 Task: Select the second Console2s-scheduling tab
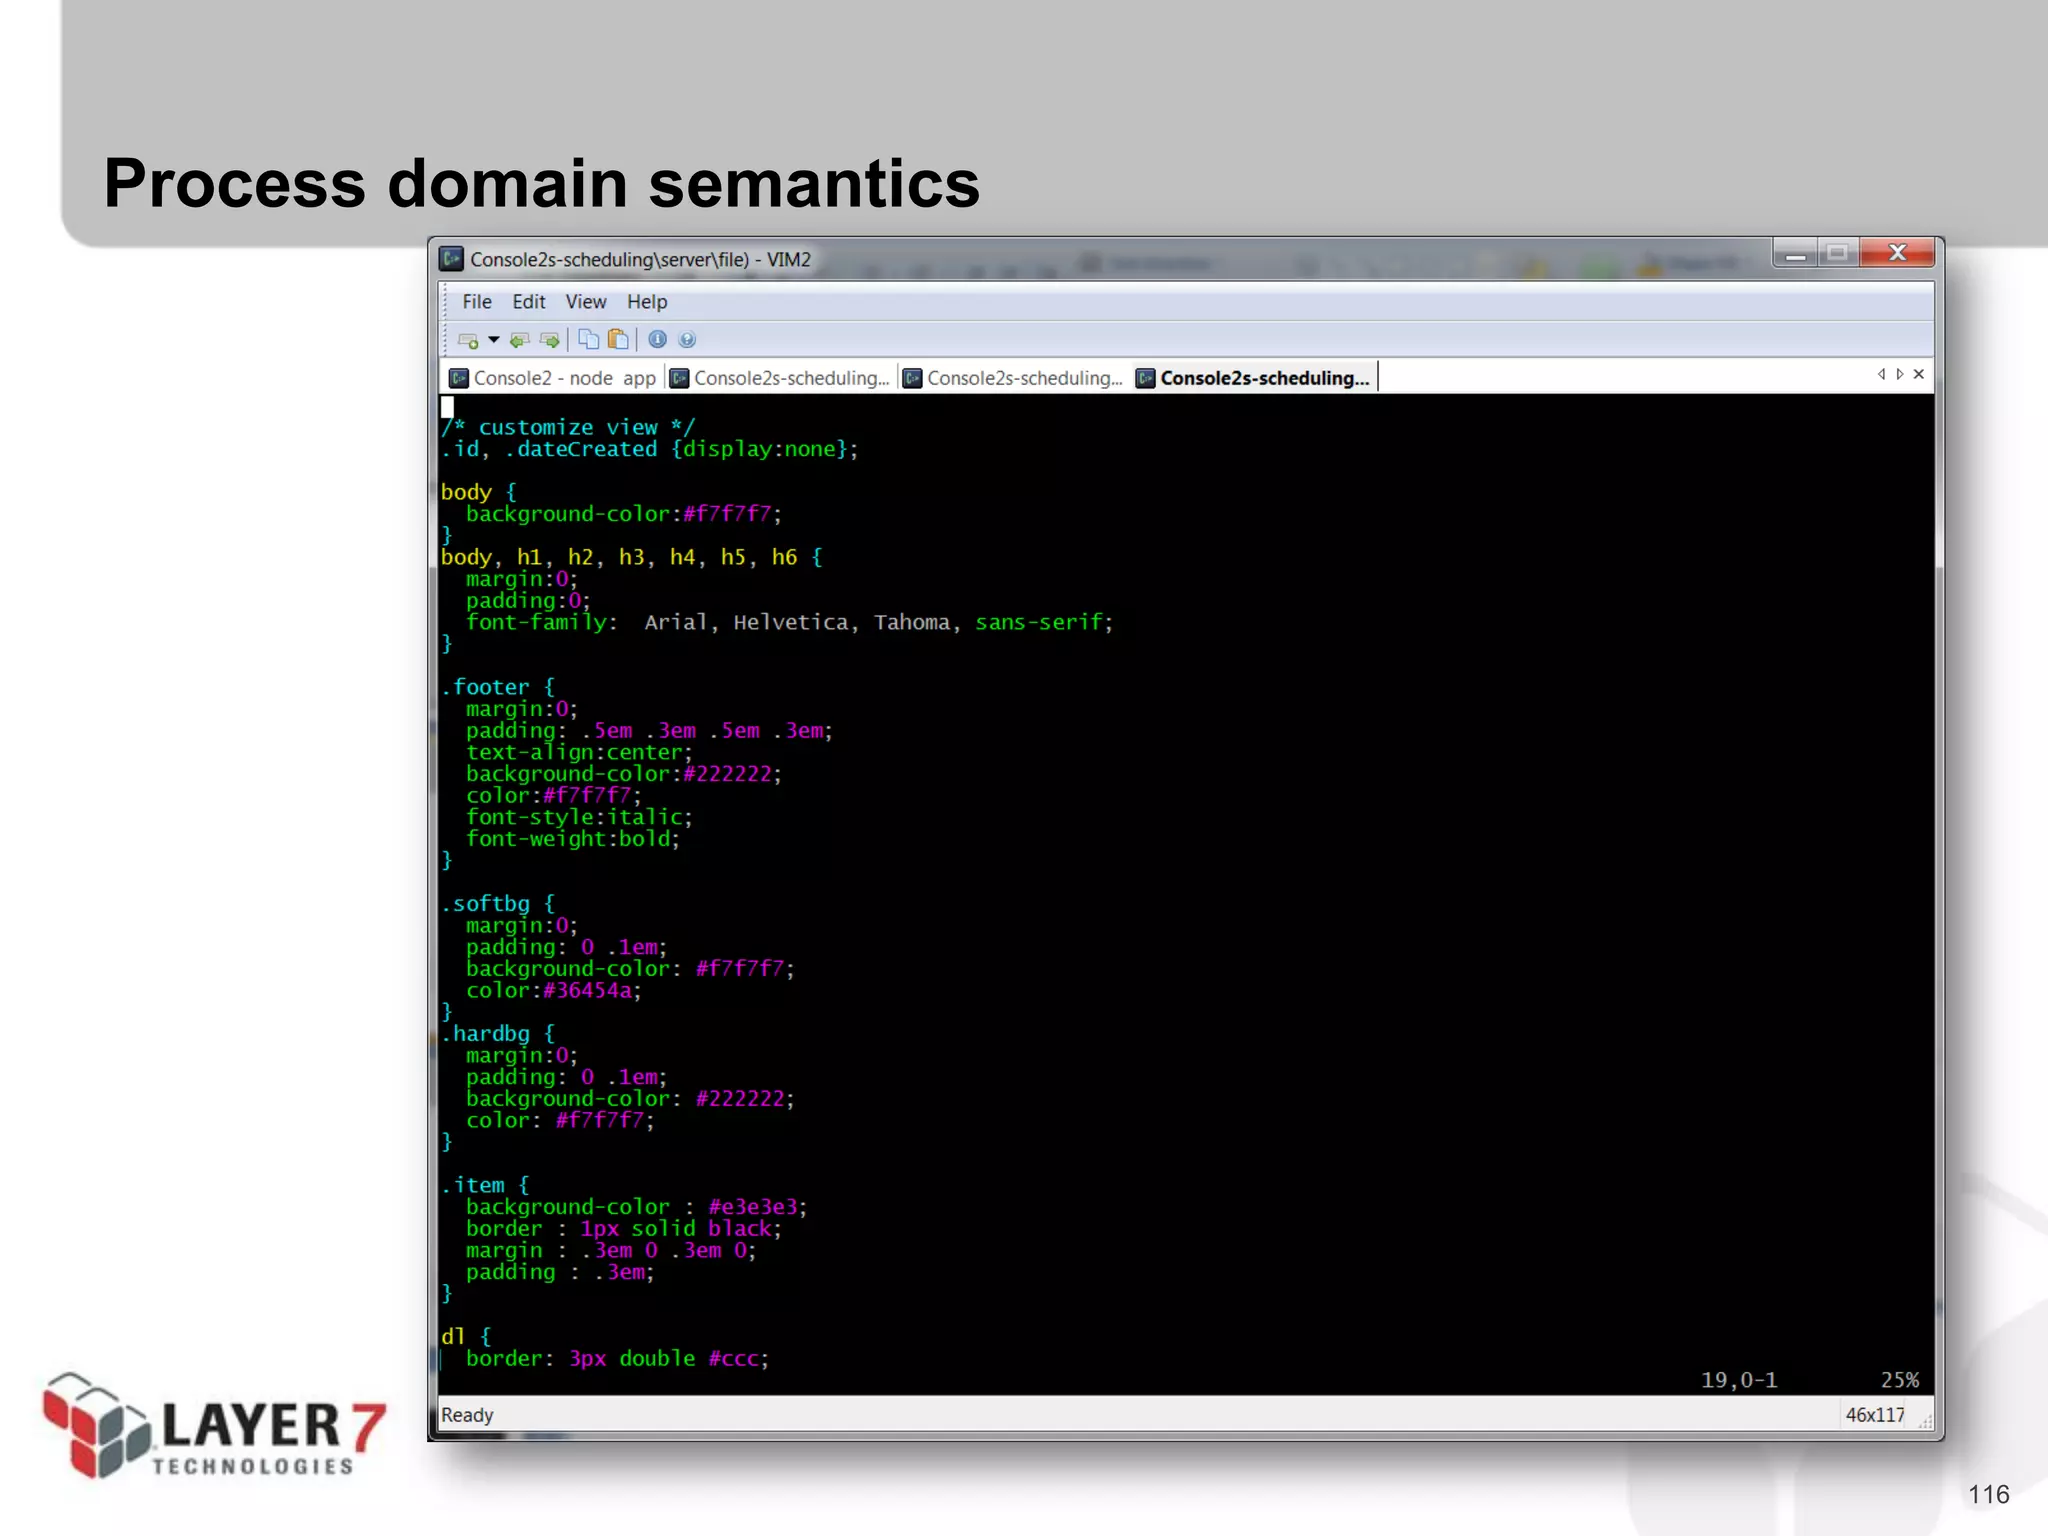pyautogui.click(x=780, y=378)
